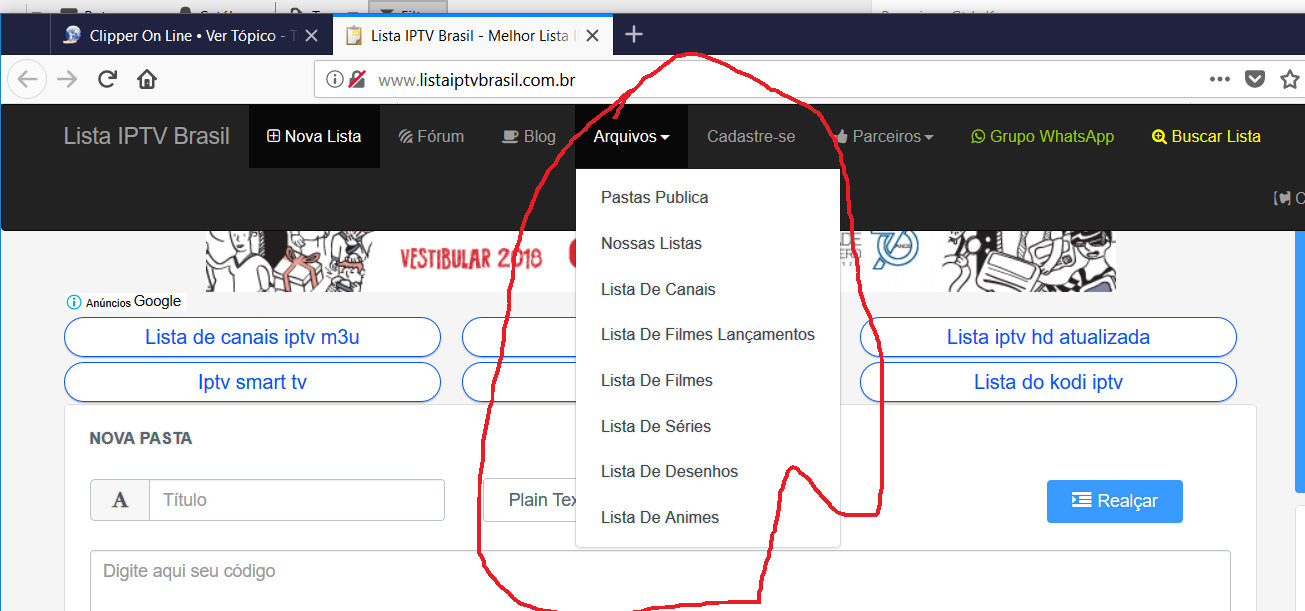
Task: Choose Lista De Filmes from the menu
Action: click(x=708, y=381)
